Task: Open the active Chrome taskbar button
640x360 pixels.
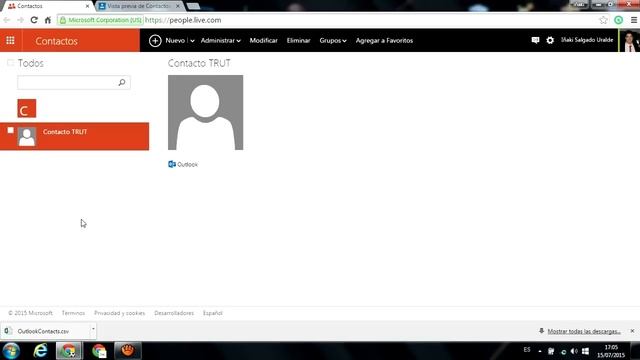Action: (x=69, y=351)
